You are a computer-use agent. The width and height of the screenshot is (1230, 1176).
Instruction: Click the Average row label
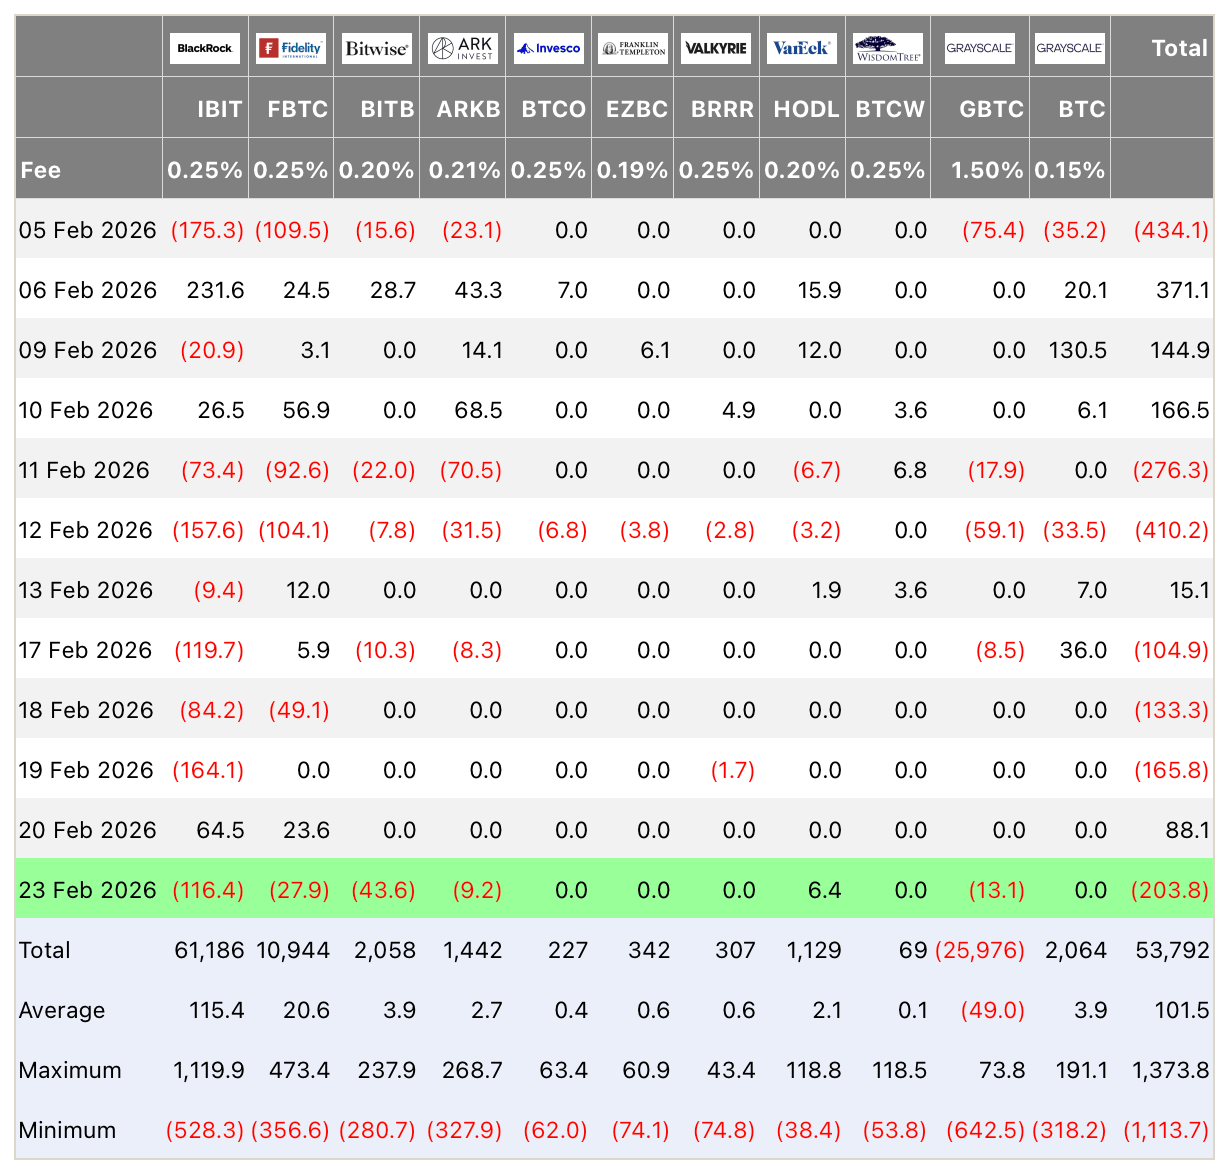pyautogui.click(x=62, y=1010)
